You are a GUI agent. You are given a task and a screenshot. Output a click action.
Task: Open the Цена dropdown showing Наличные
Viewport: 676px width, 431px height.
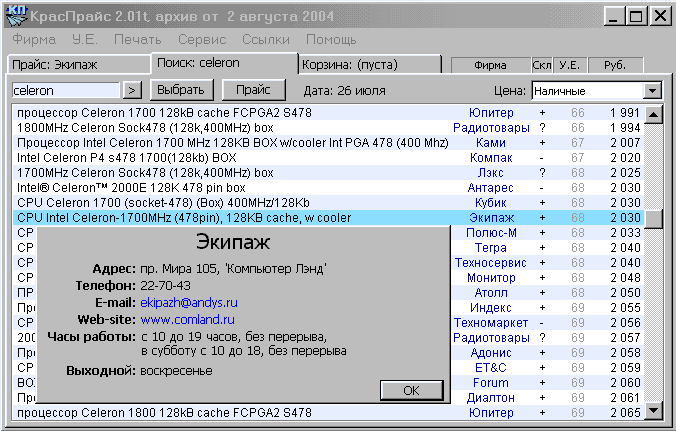coord(653,91)
